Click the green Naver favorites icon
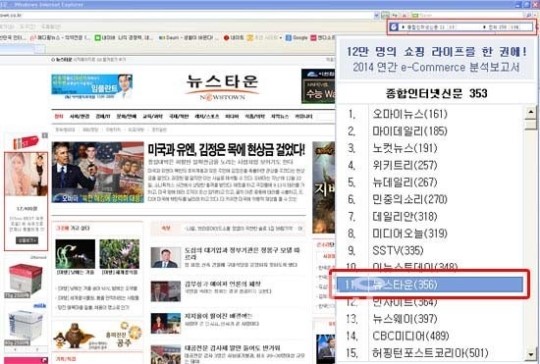The height and width of the screenshot is (364, 540). [97, 38]
